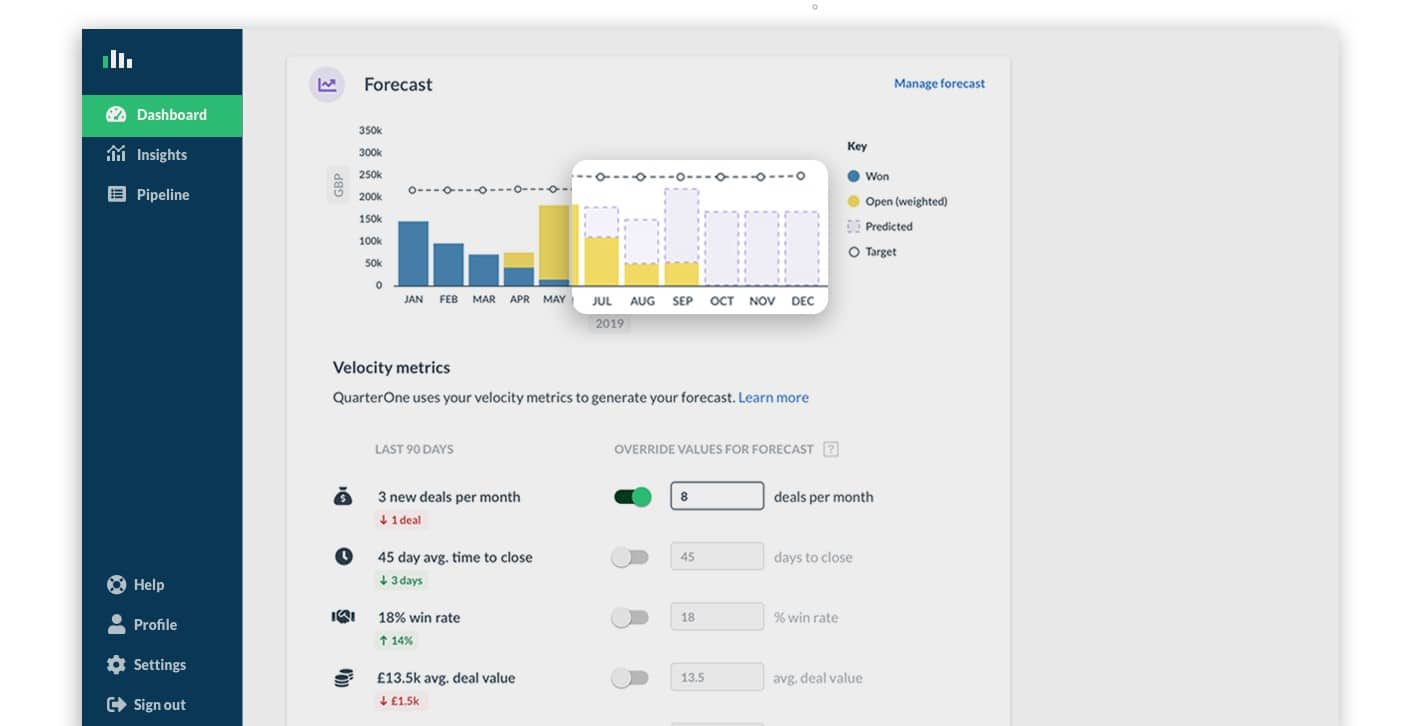Viewport: 1422px width, 726px height.
Task: Click the Won legend blue dot
Action: [854, 176]
